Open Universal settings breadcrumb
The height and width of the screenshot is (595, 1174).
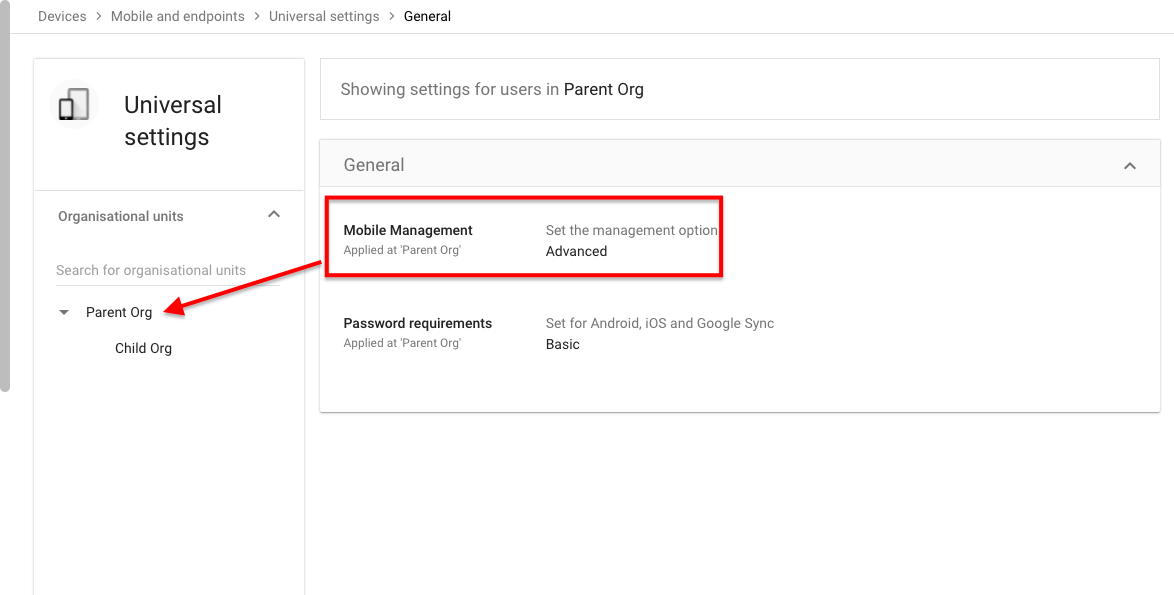tap(324, 16)
